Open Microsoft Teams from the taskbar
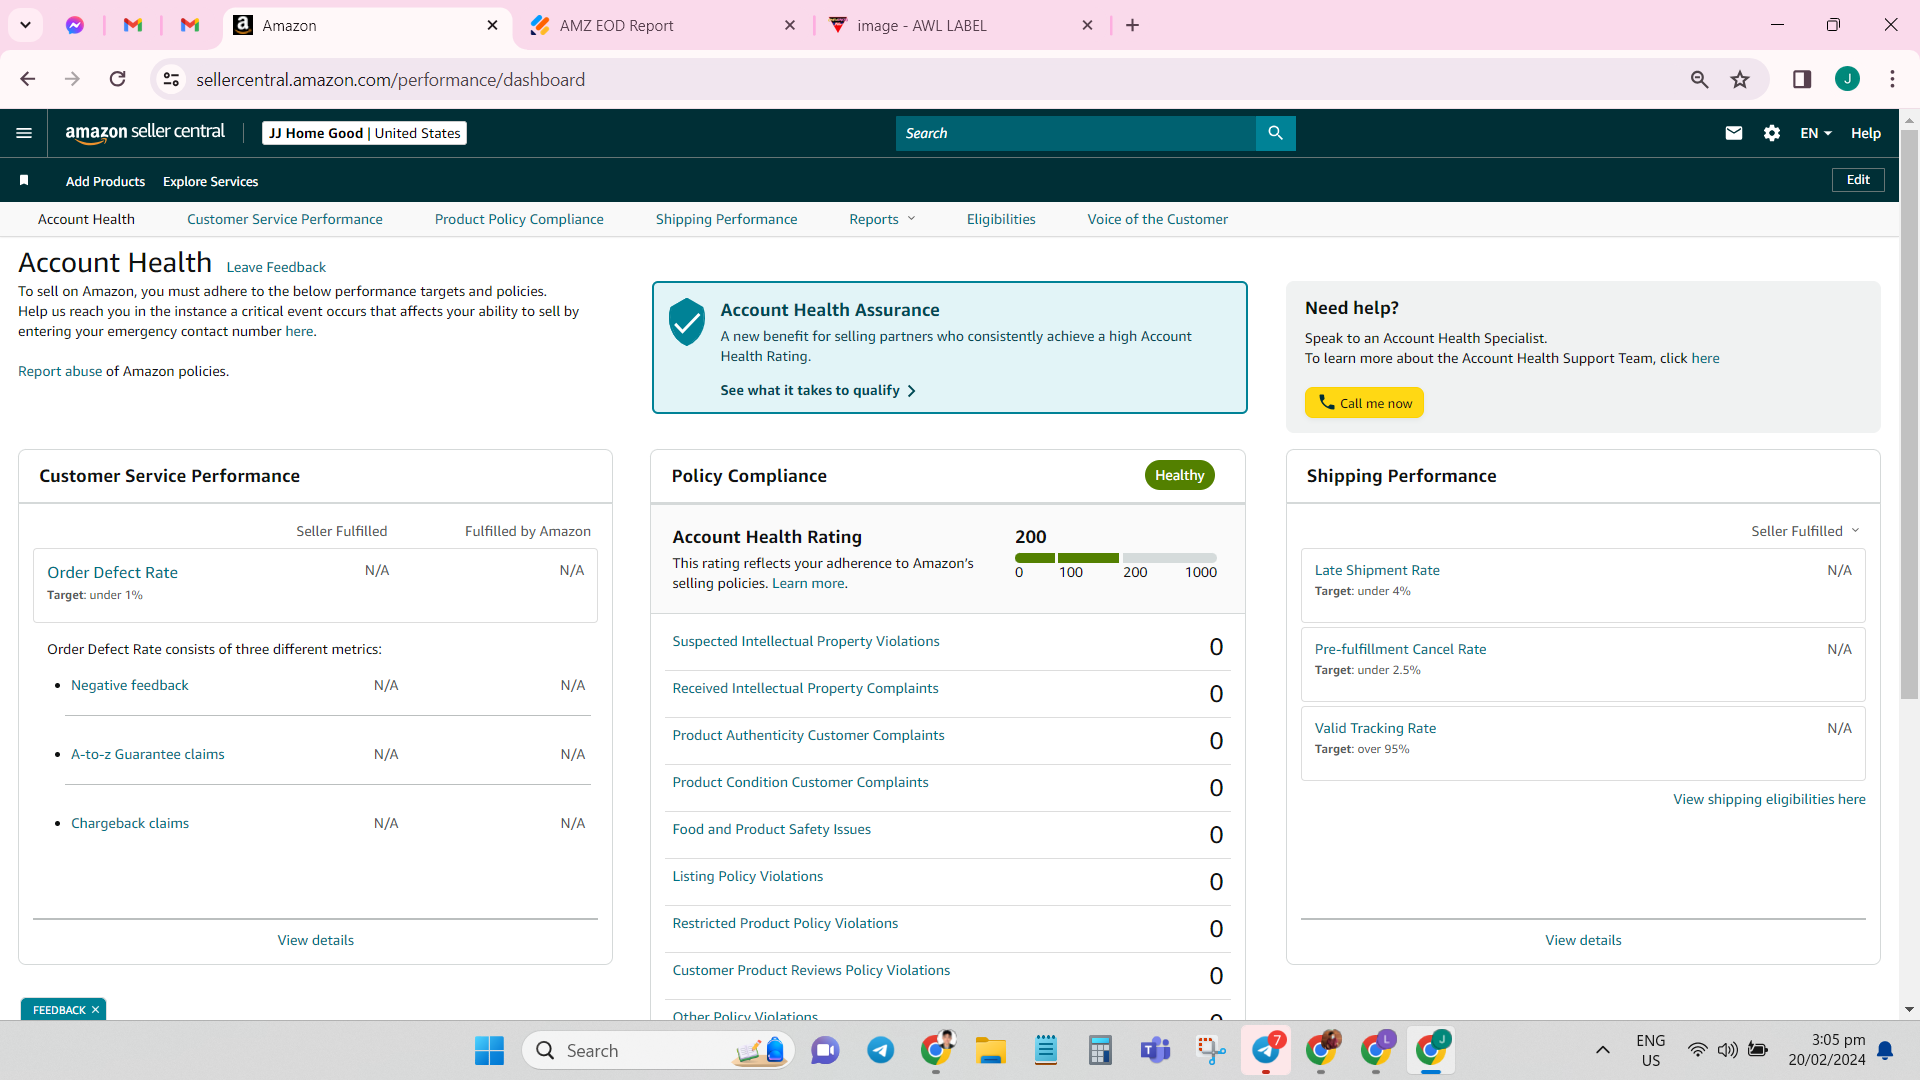 tap(1156, 1050)
